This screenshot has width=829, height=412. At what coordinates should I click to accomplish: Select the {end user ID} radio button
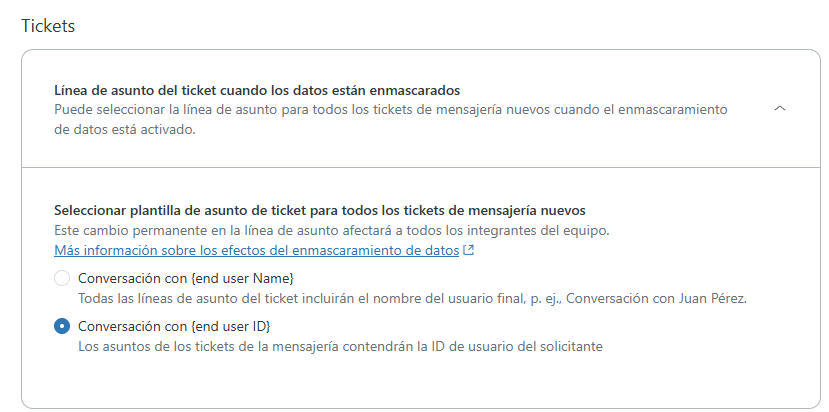[x=62, y=327]
